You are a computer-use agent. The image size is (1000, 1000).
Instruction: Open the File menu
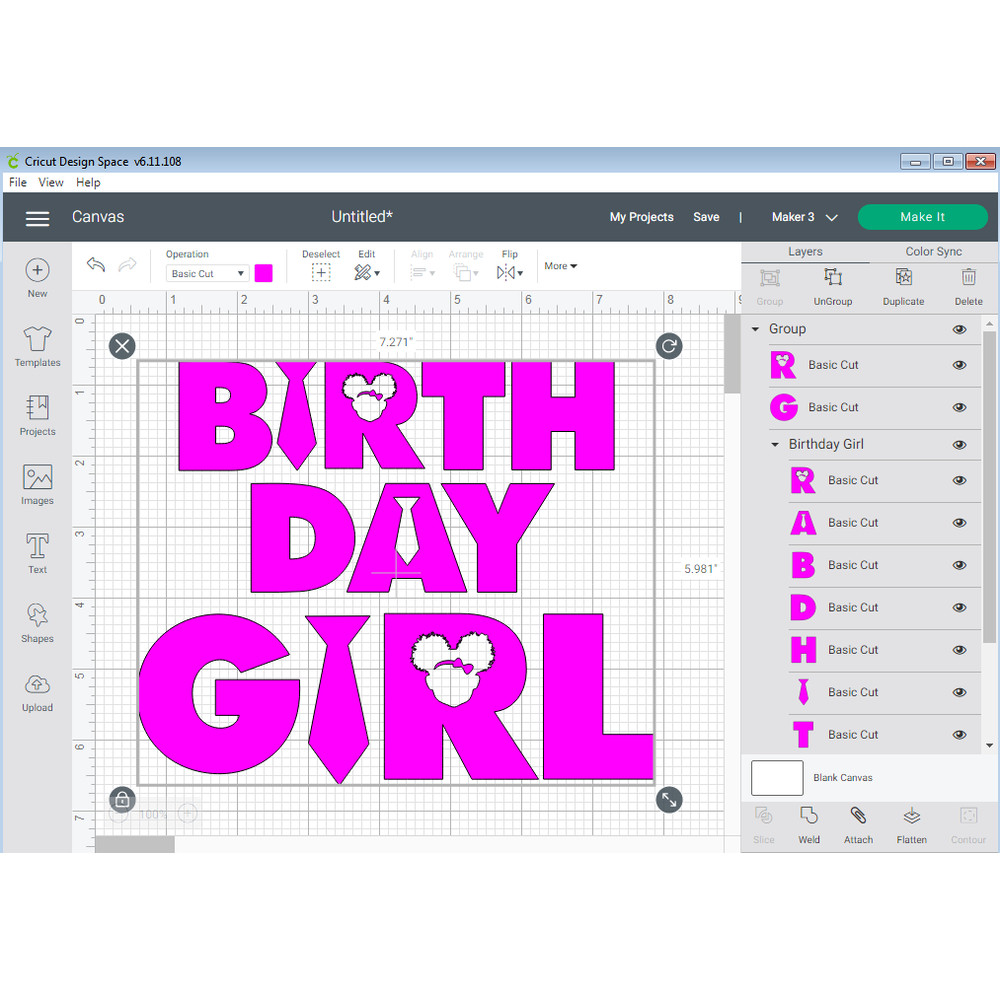click(x=16, y=182)
